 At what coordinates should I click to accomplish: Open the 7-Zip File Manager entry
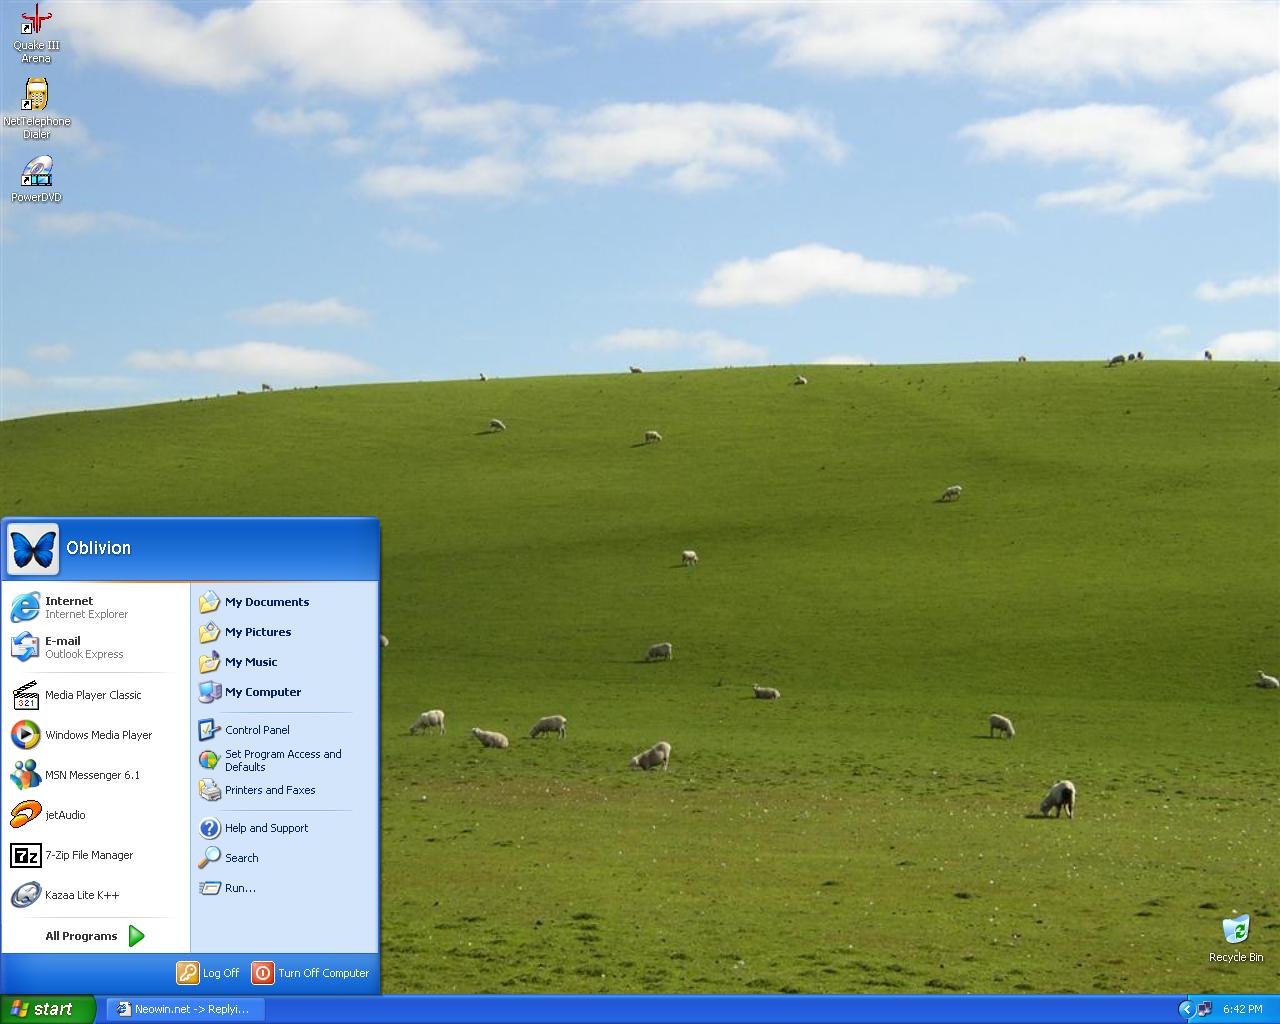click(x=88, y=855)
